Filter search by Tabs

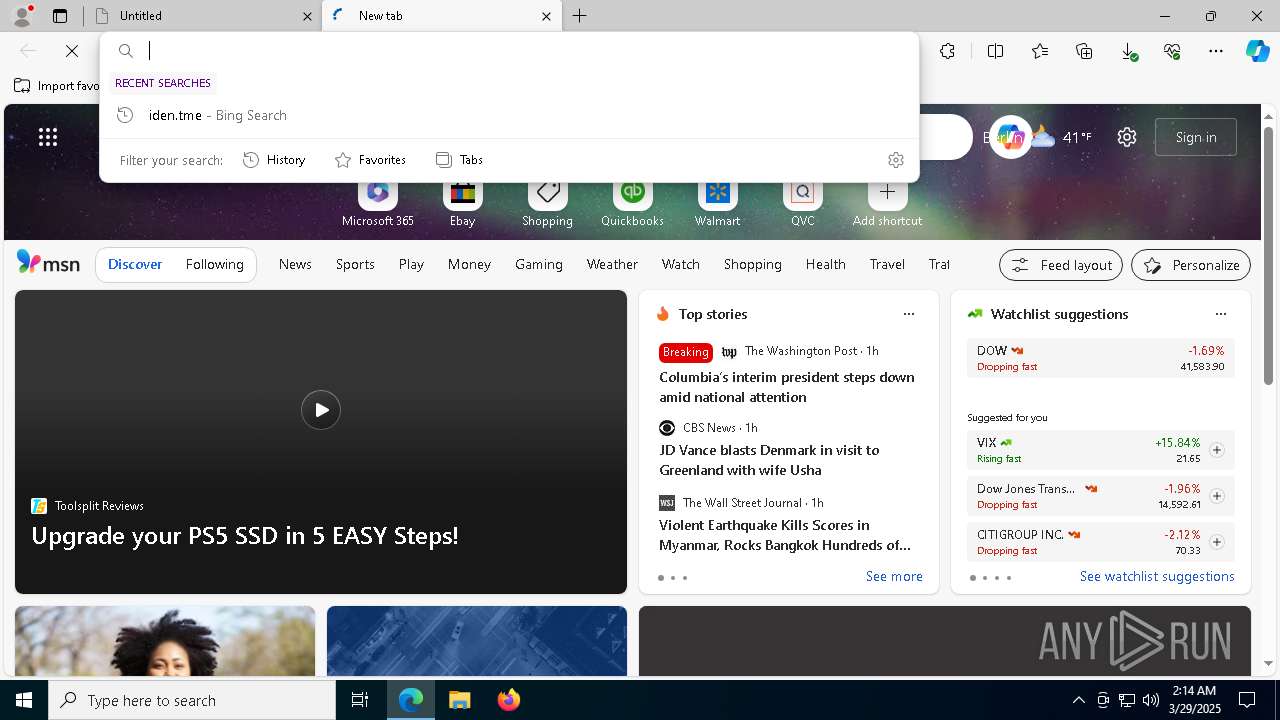[459, 160]
